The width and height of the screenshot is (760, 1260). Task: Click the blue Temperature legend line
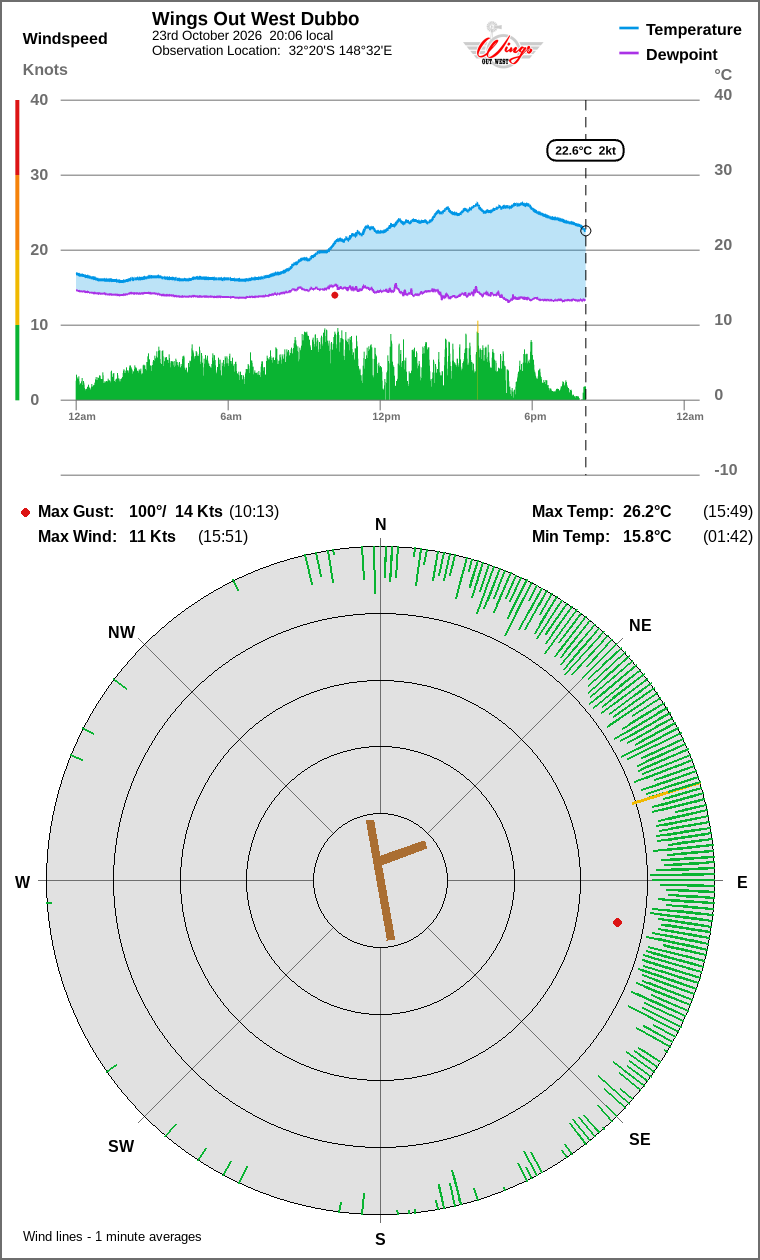tap(629, 29)
